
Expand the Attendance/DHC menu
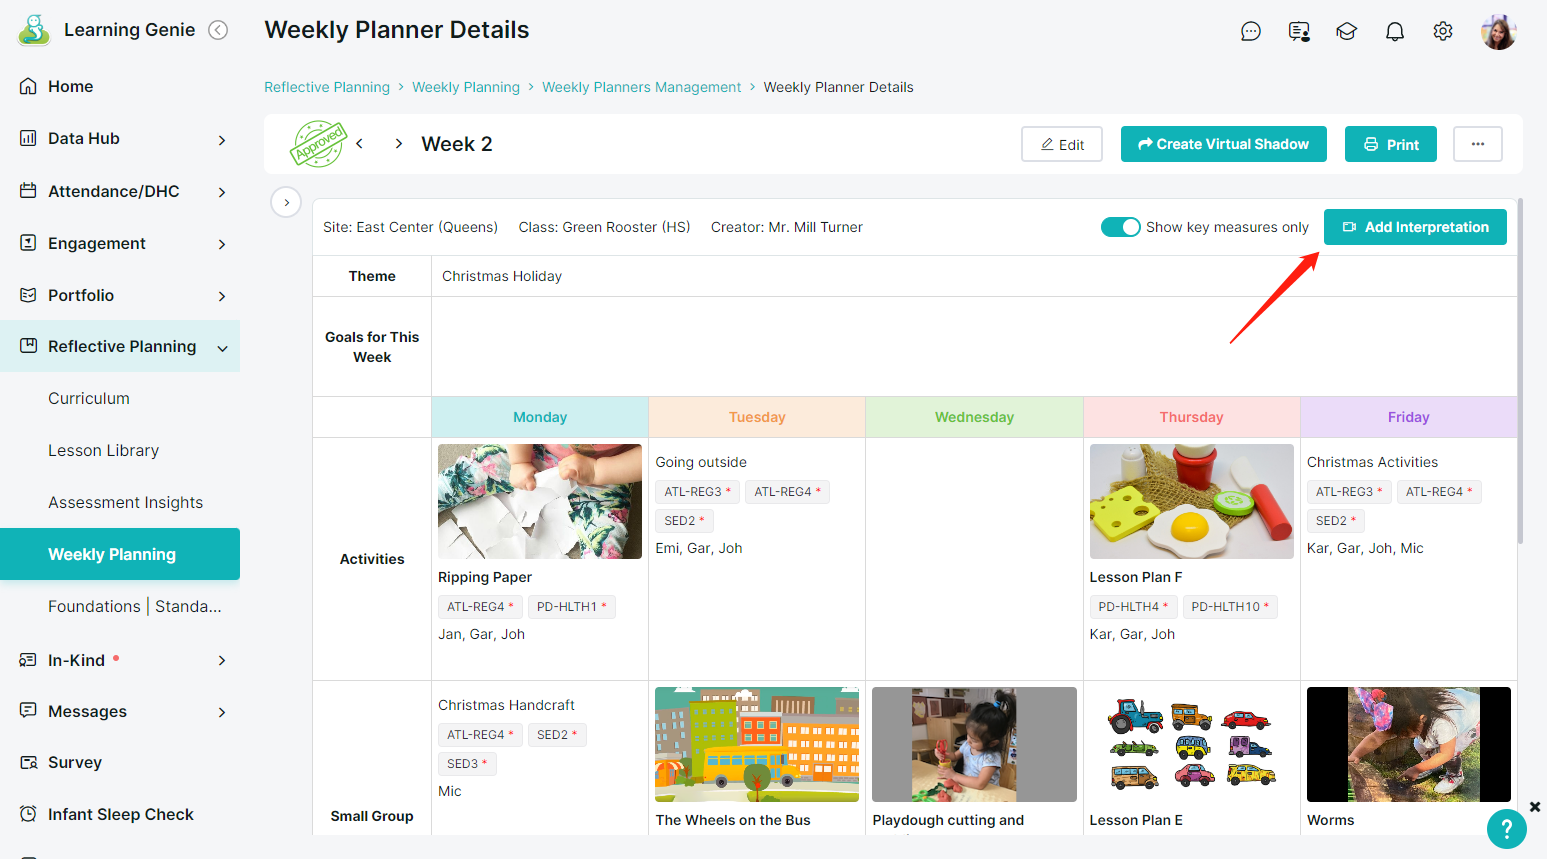[x=222, y=192]
